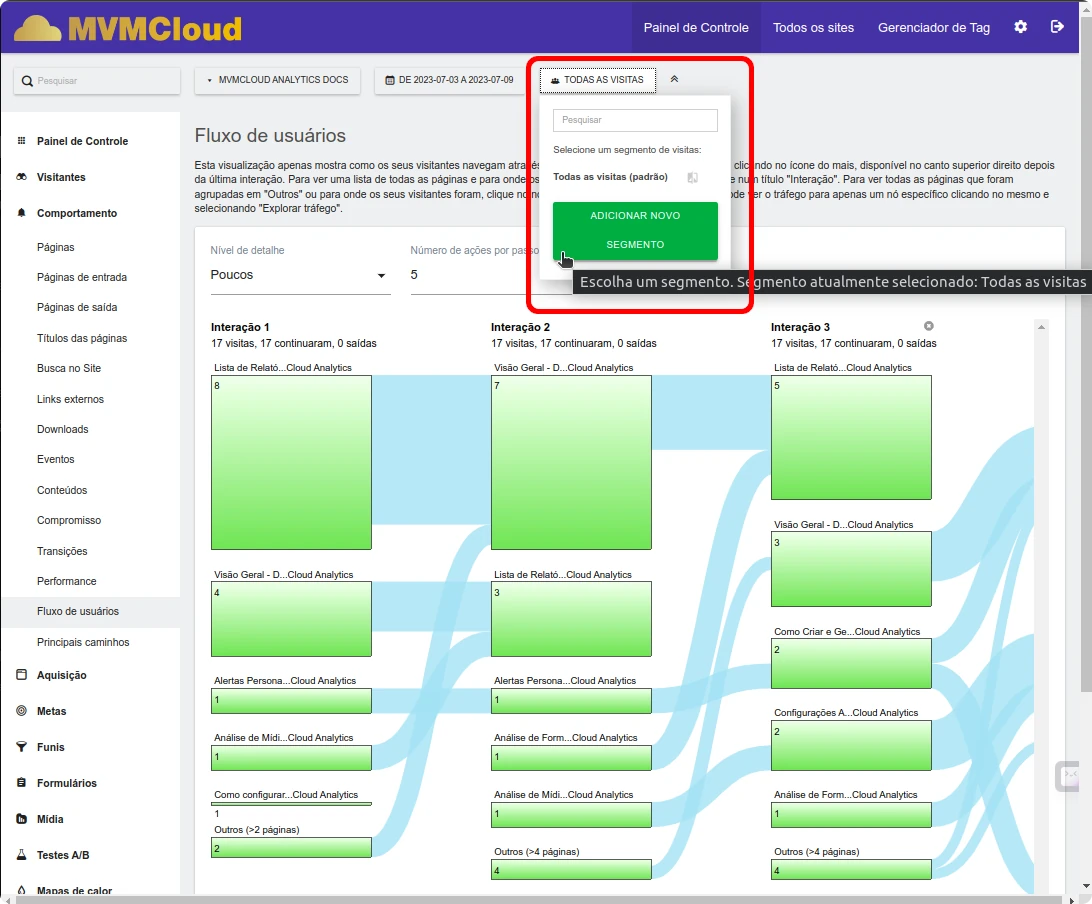This screenshot has width=1092, height=904.
Task: Click the vertical scrollbar on right edge
Action: [1085, 400]
